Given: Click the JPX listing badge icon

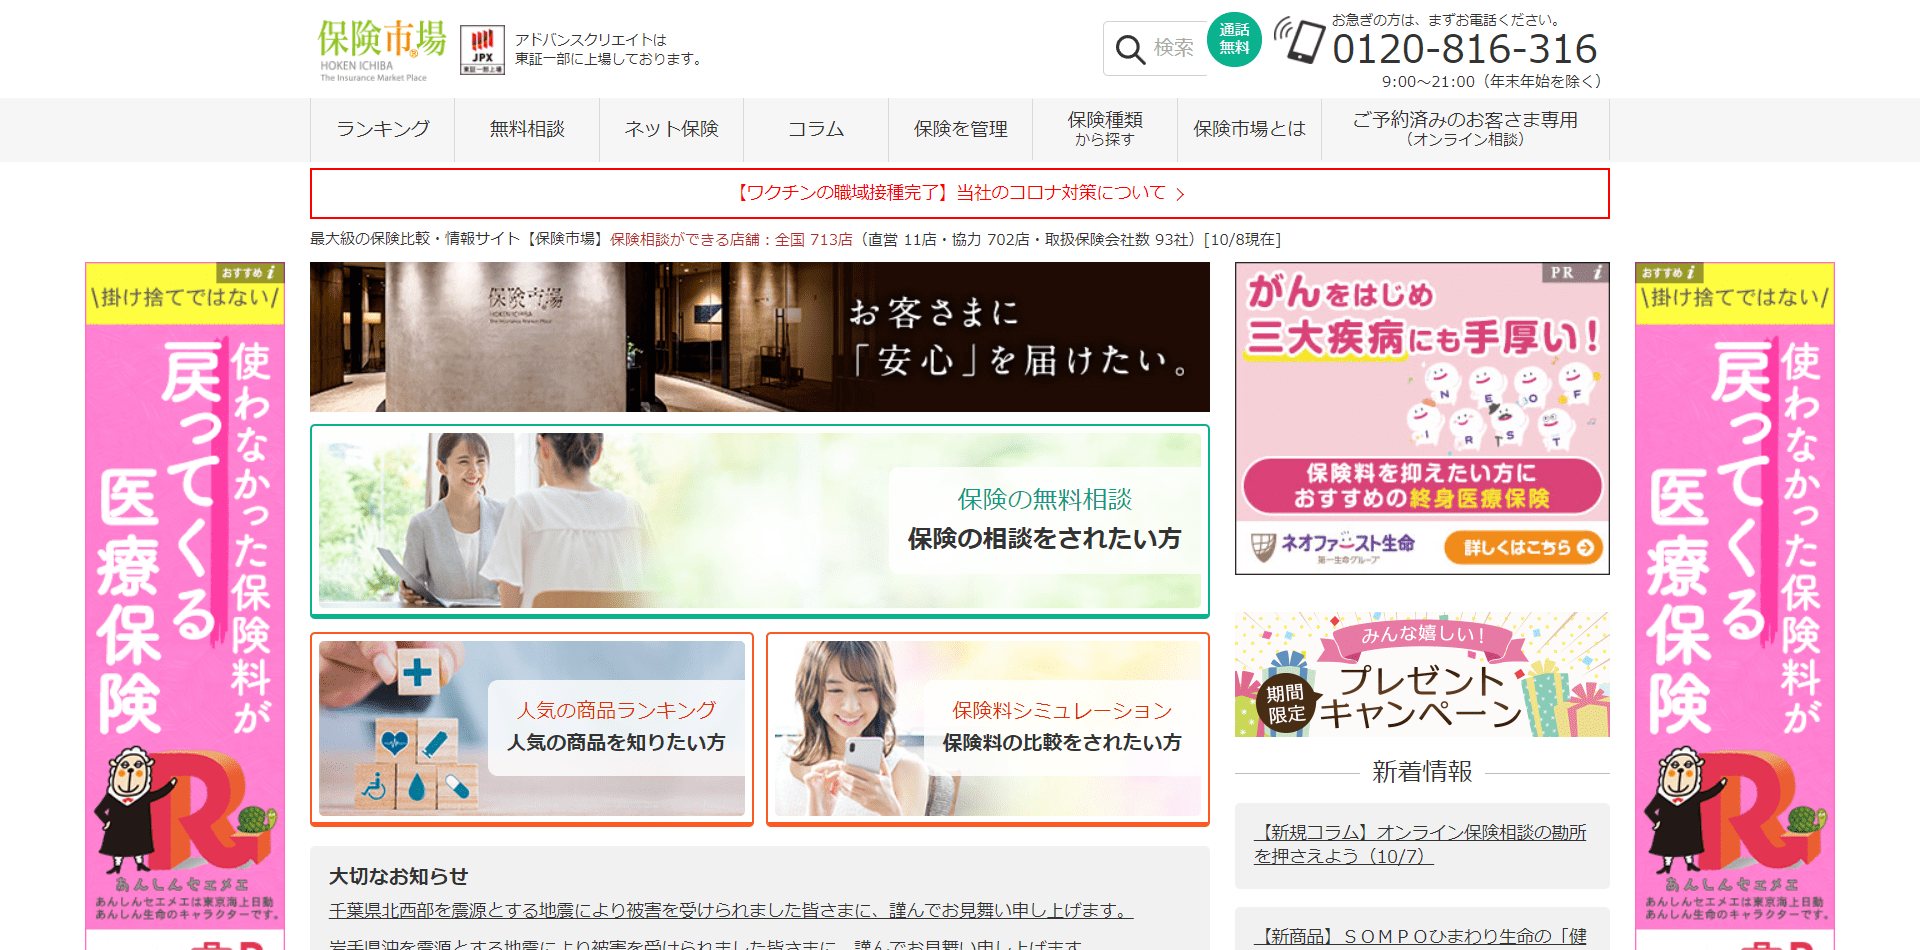Looking at the screenshot, I should click(x=482, y=50).
